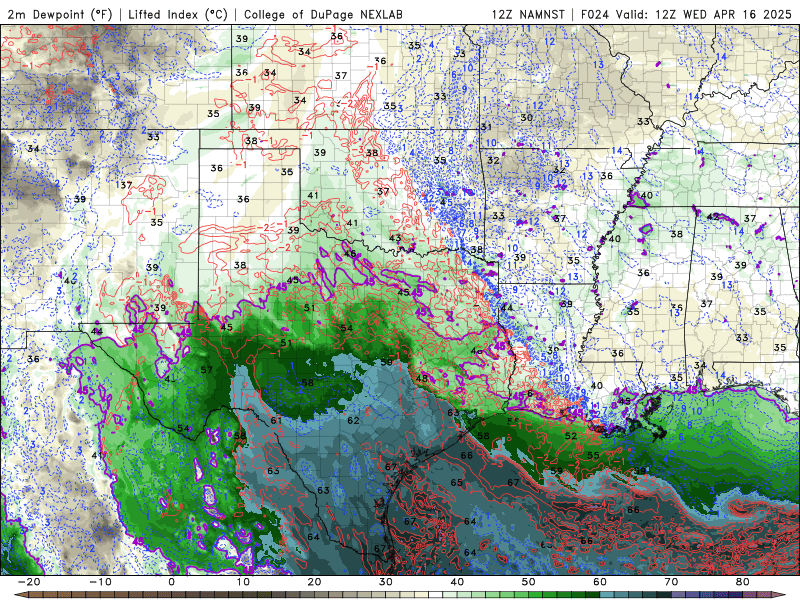
Task: Click the black '57' dewpoint value in west Texas
Action: [x=206, y=370]
